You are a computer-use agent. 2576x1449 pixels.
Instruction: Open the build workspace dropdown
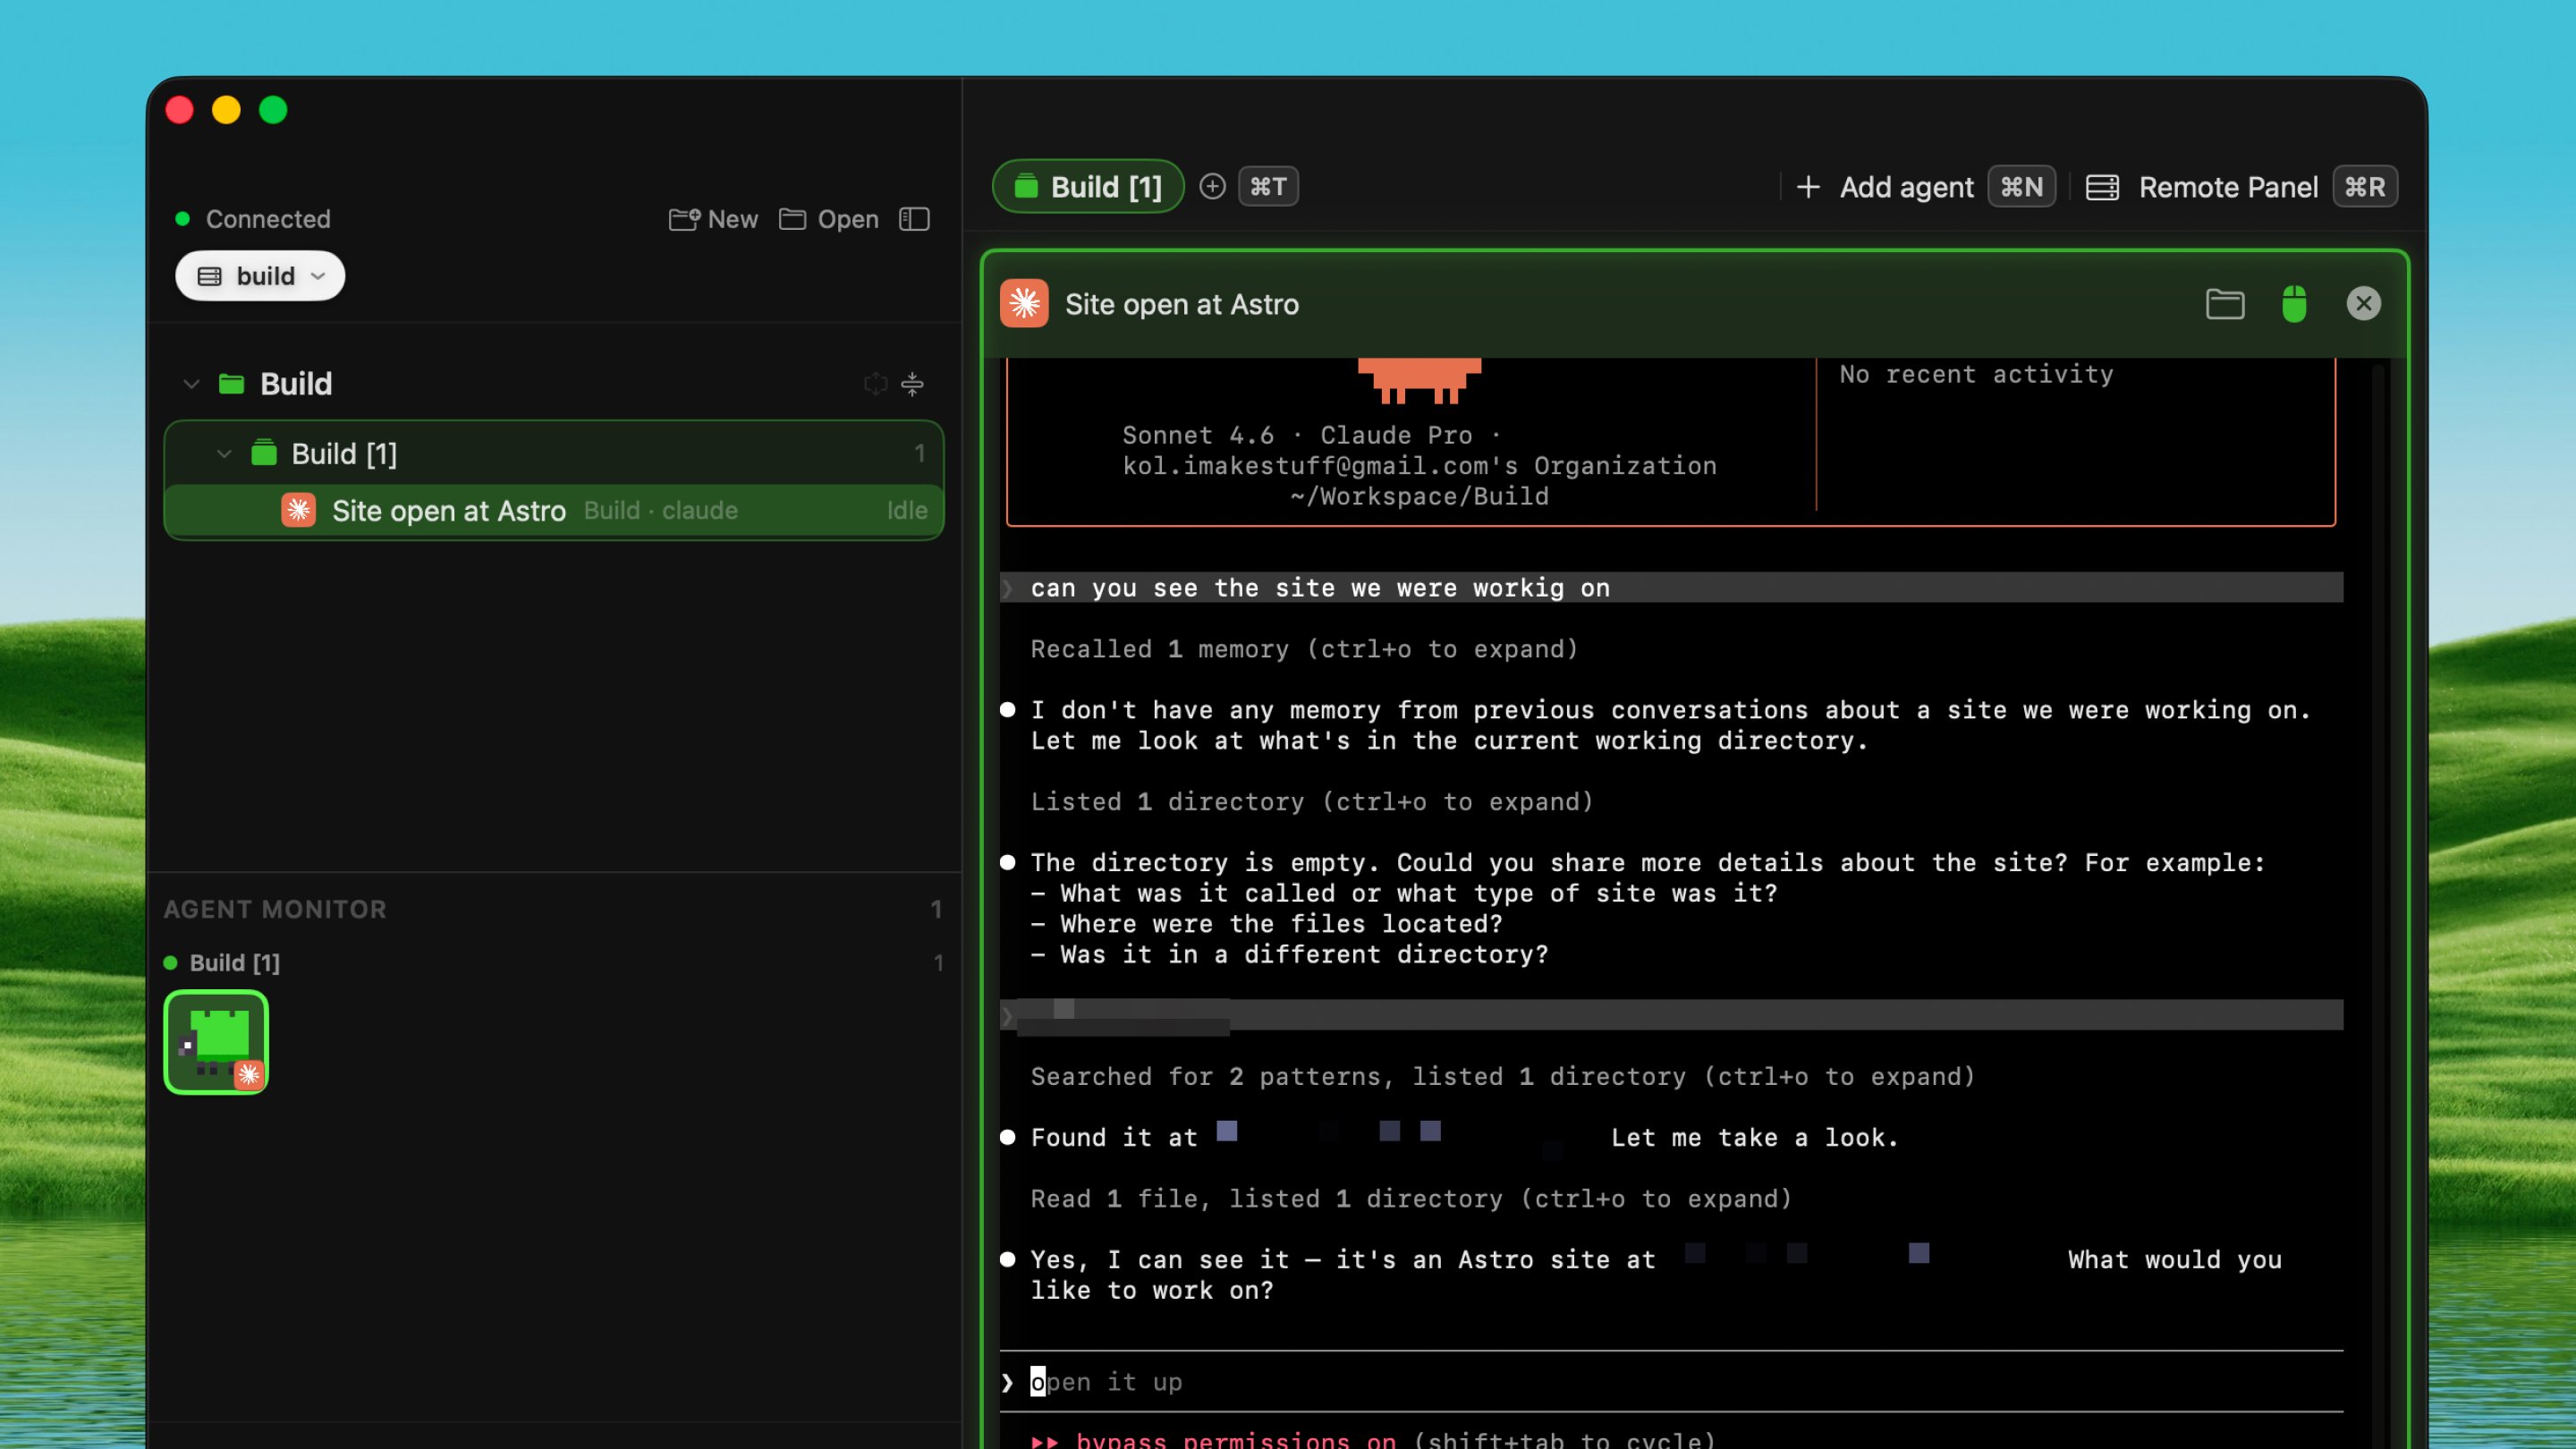point(260,276)
